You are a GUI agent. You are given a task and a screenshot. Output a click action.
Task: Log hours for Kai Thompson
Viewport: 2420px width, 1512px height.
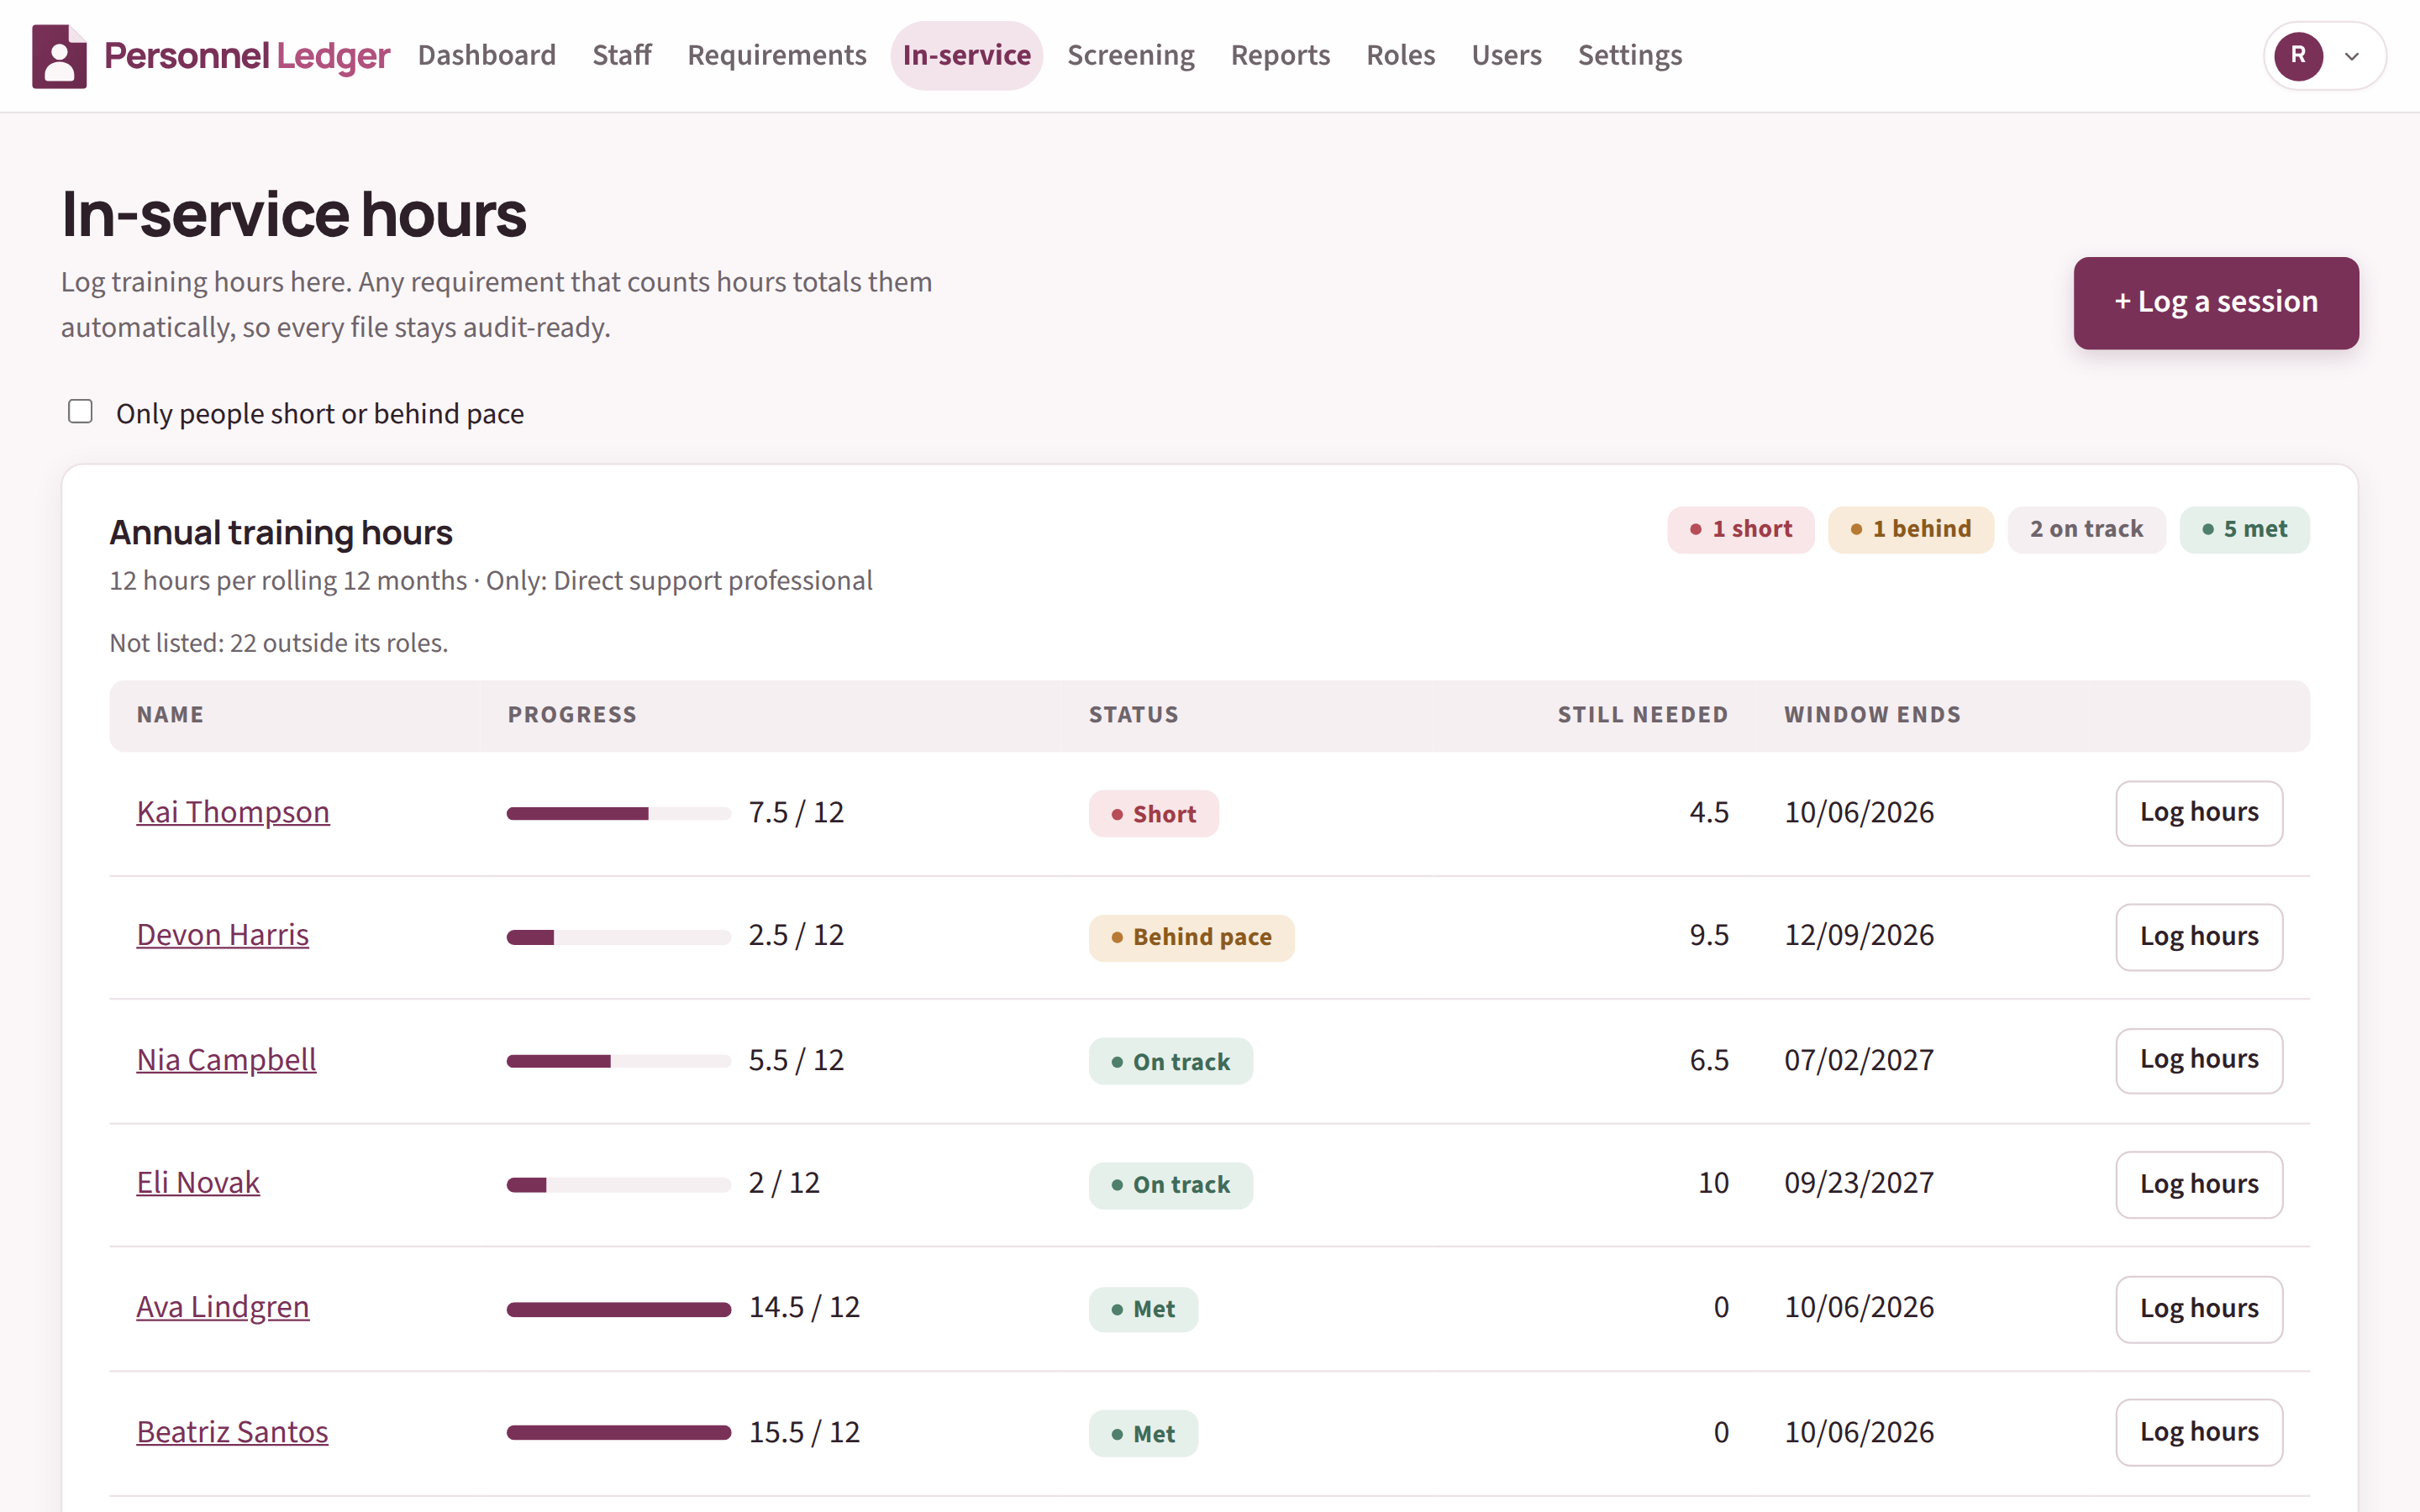tap(2199, 813)
